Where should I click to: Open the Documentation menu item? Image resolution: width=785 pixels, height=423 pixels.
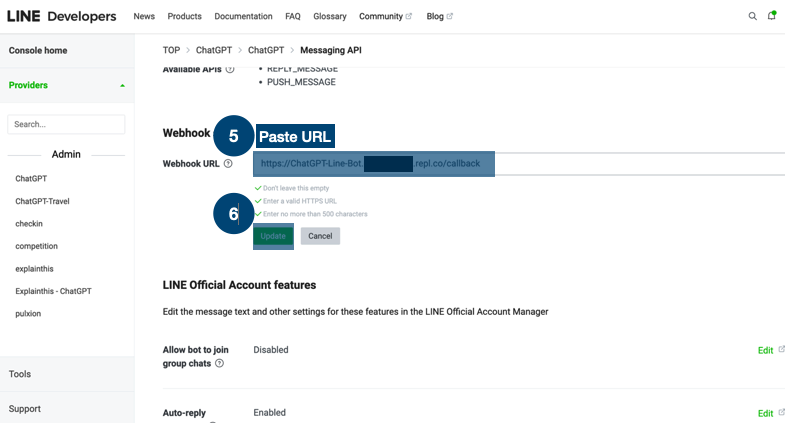[243, 16]
